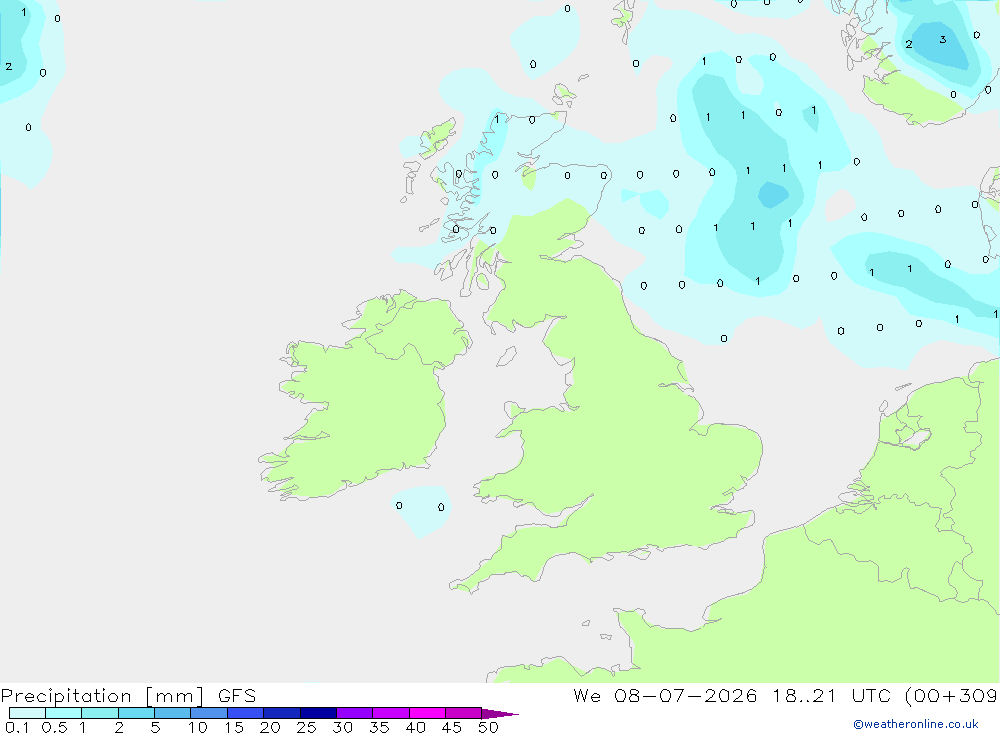Screen dimensions: 1000x733
Task: Click the 5–10 mm legend swatch
Action: point(173,713)
